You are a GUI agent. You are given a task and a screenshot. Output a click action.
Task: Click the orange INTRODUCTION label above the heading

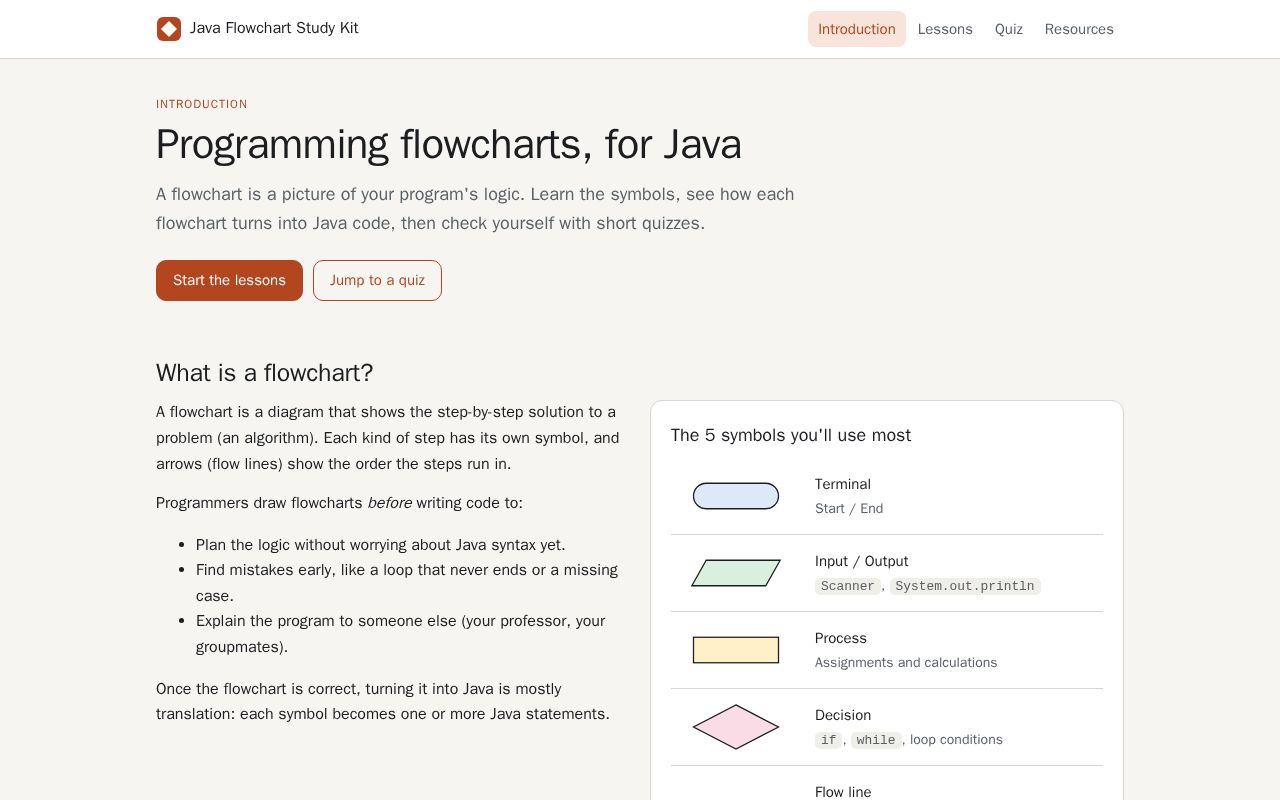coord(202,104)
